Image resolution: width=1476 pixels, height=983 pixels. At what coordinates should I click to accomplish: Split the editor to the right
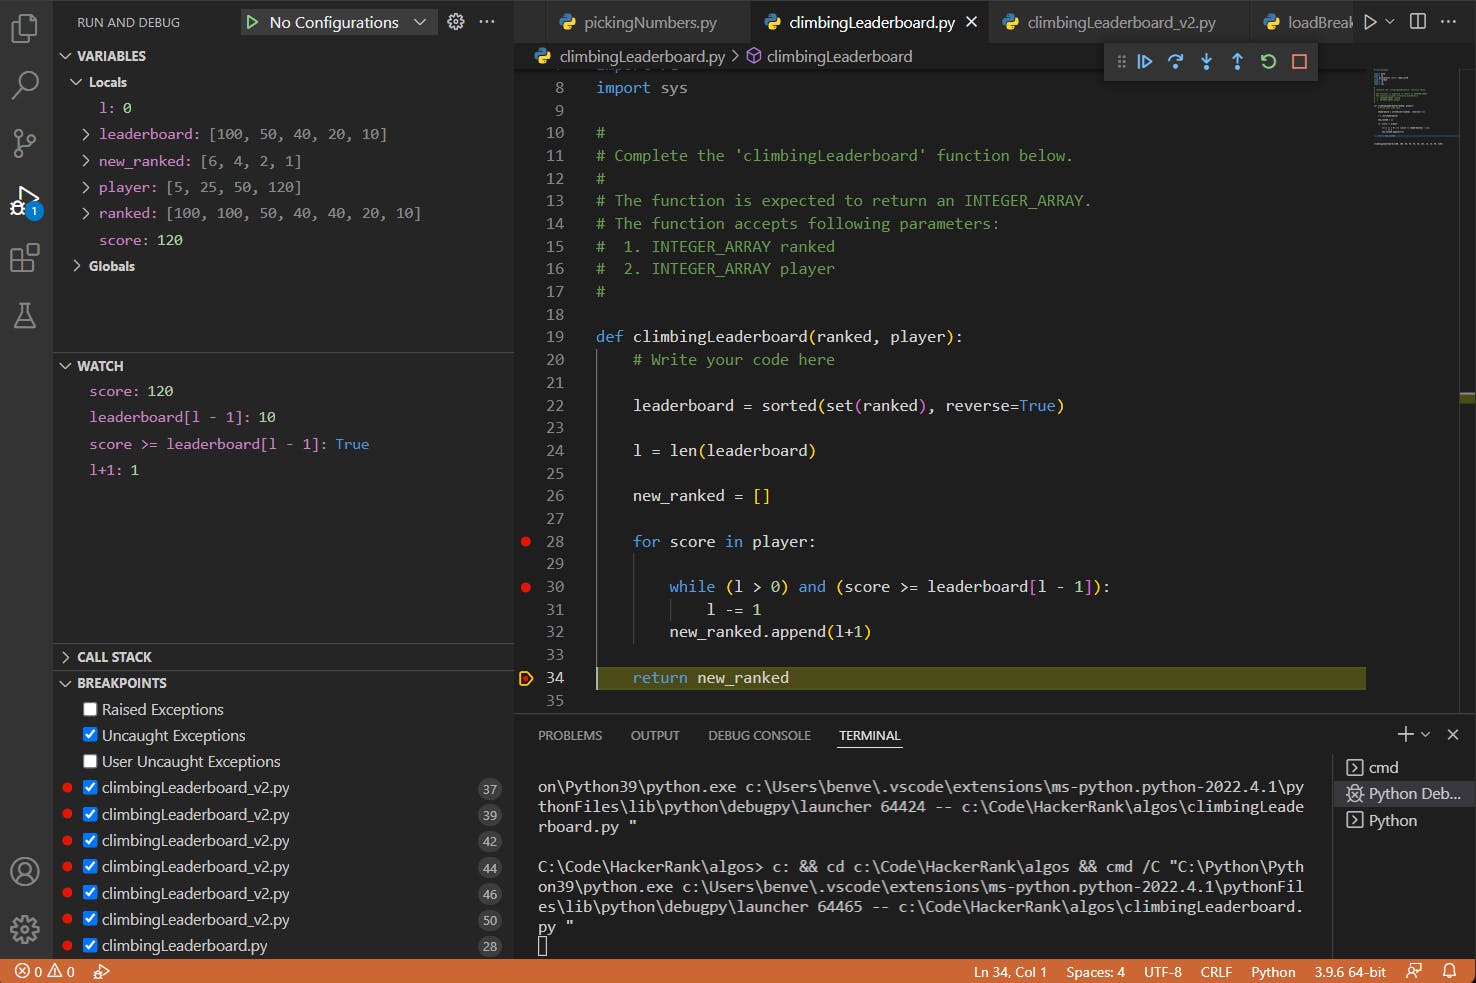click(x=1418, y=22)
